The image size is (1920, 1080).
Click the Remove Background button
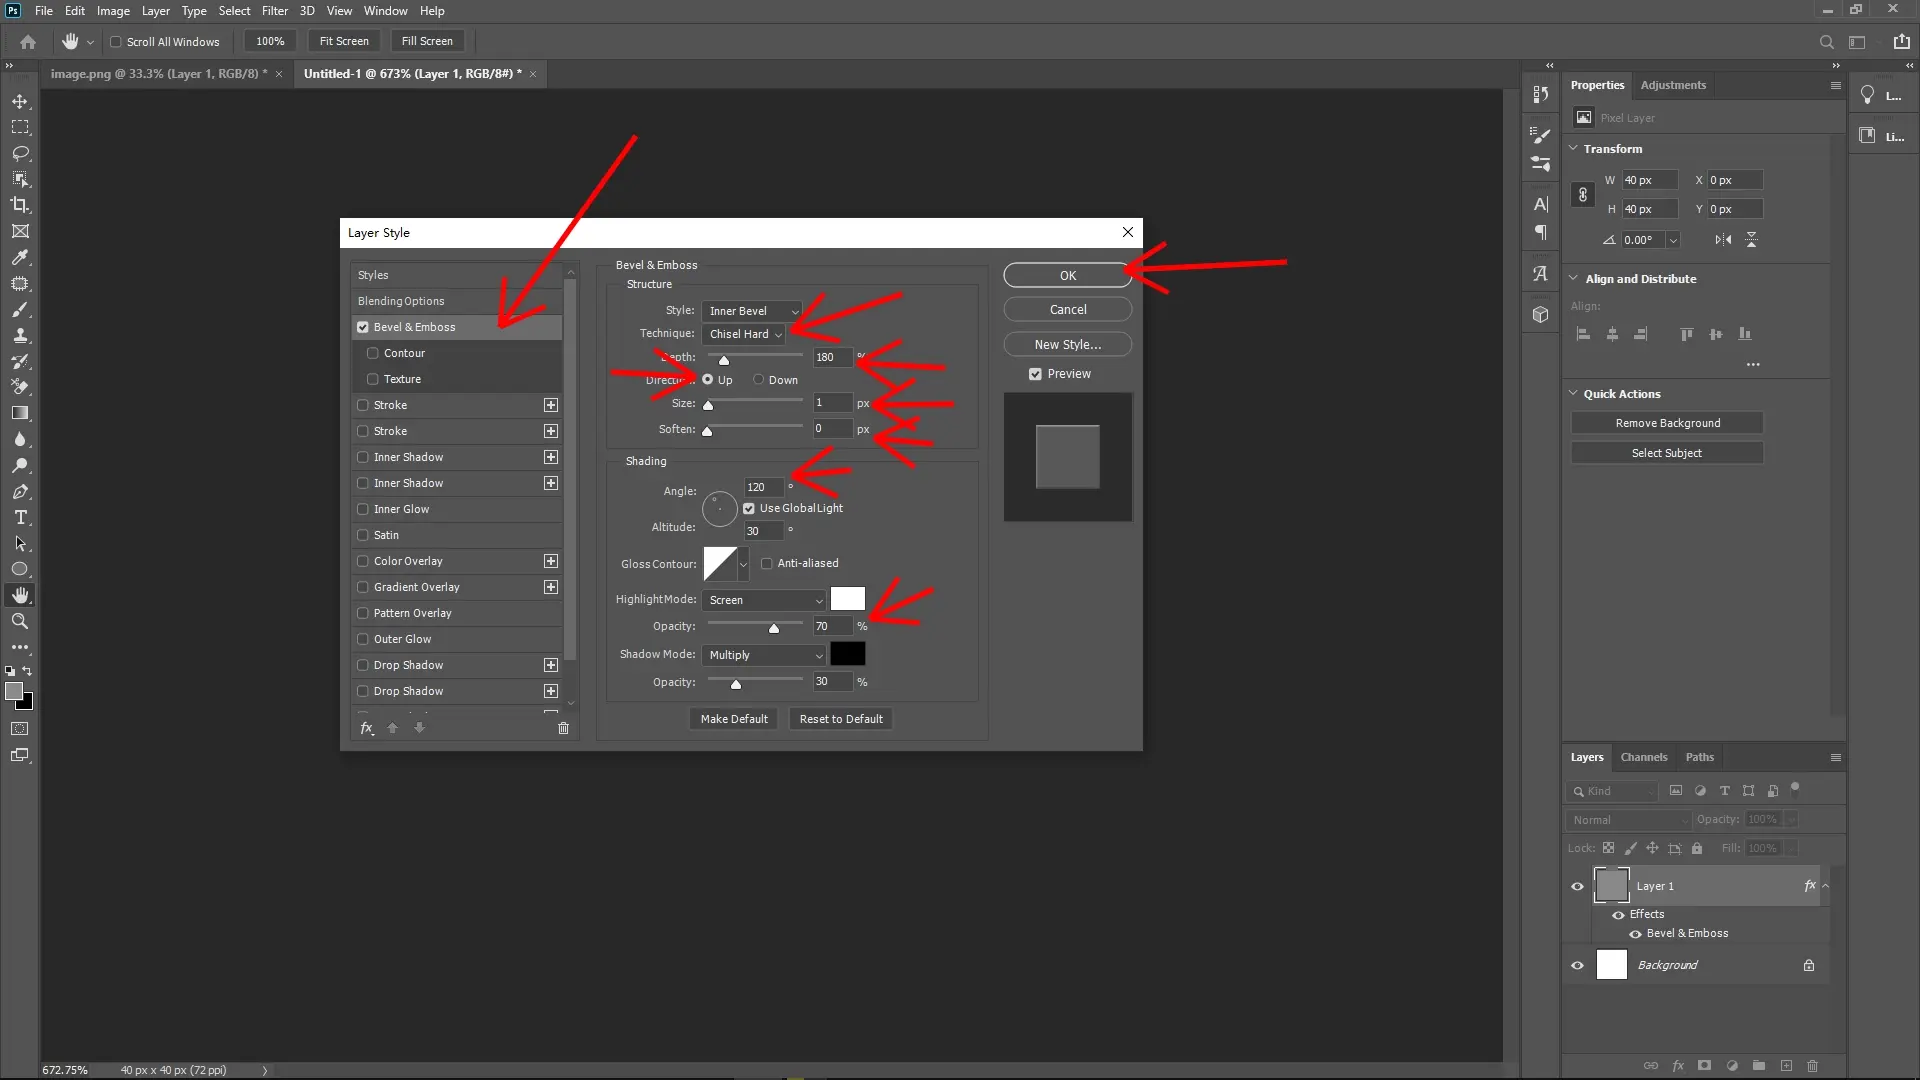click(1667, 422)
